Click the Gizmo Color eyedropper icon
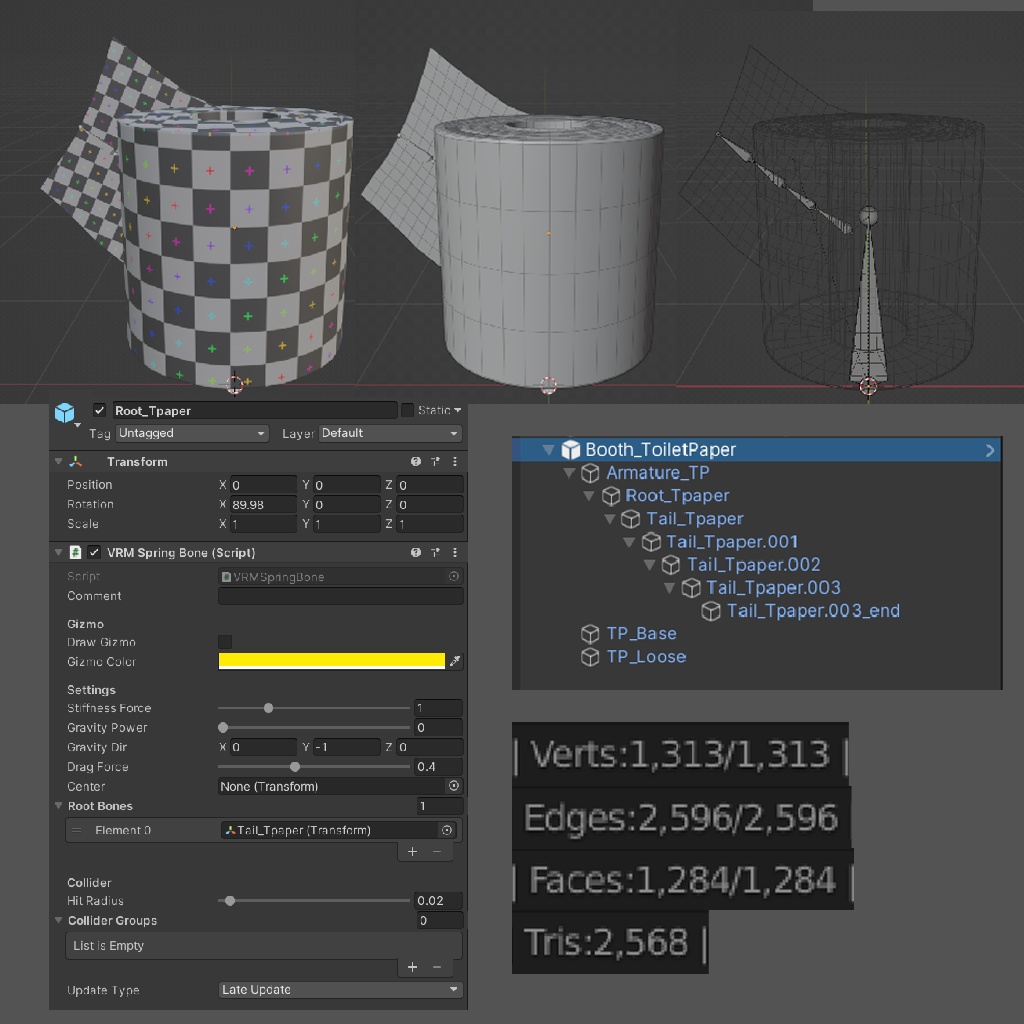Screen dimensions: 1024x1024 point(455,661)
